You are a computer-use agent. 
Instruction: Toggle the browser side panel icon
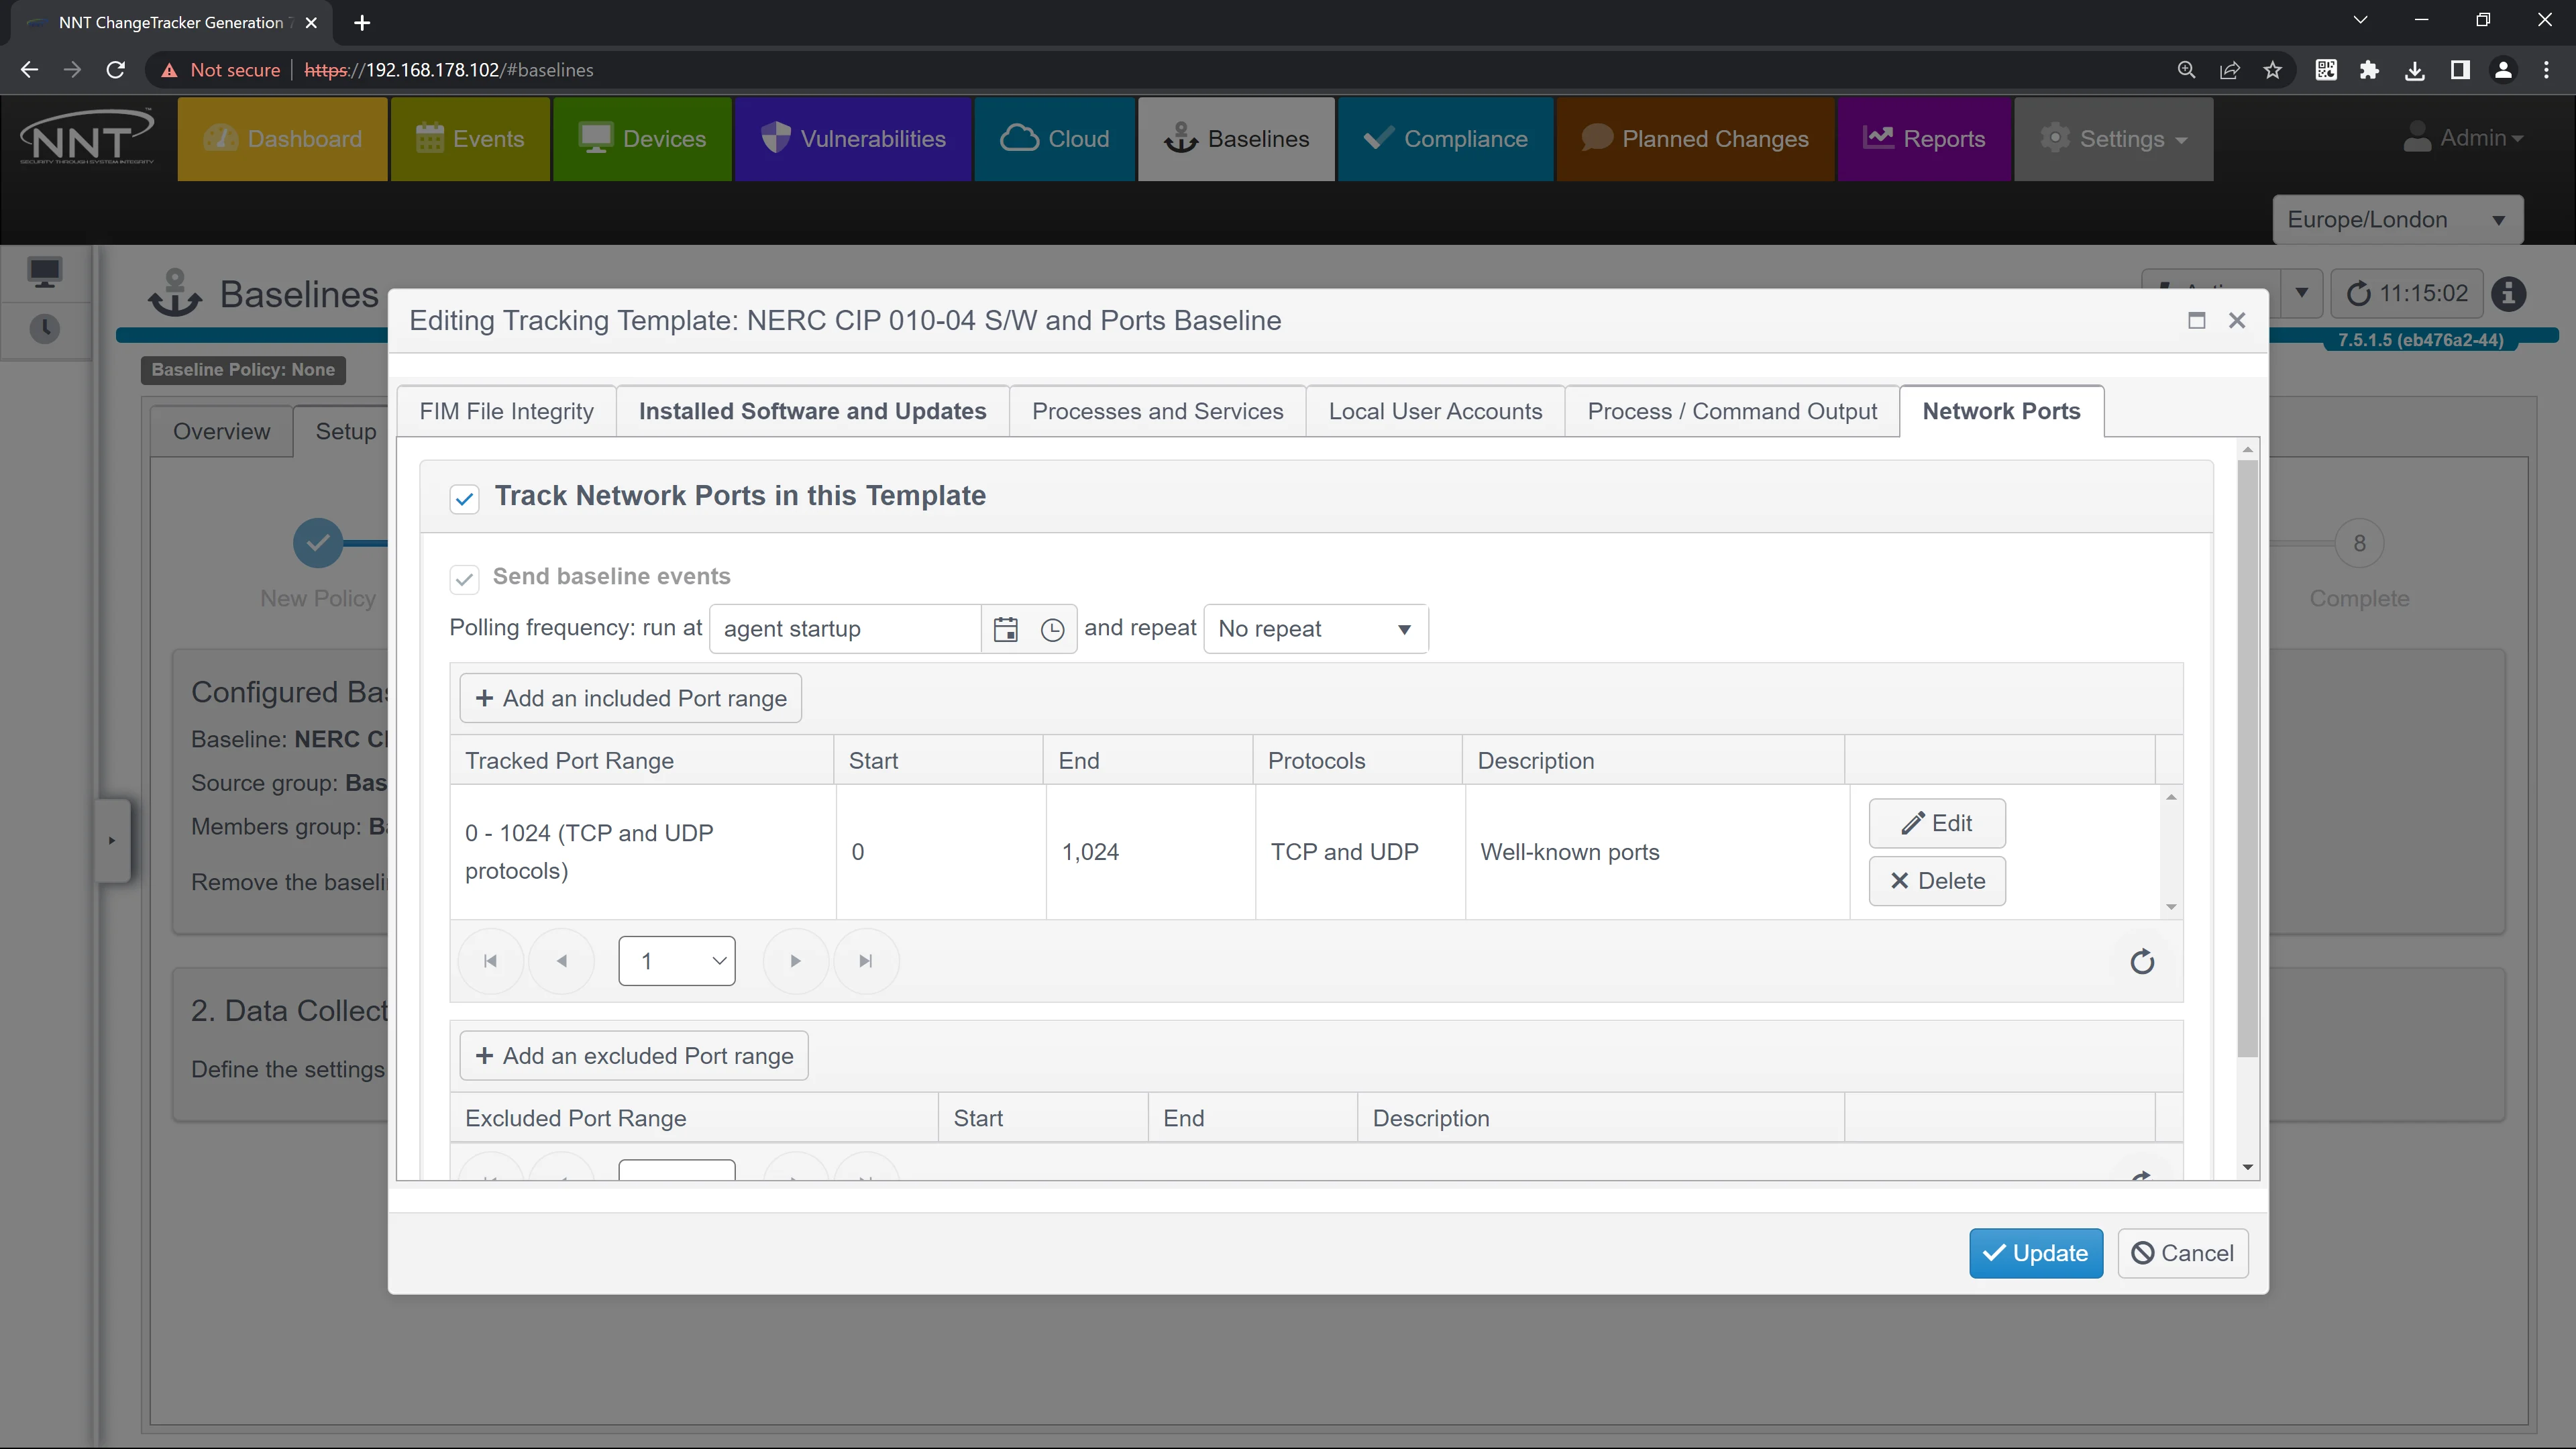(x=2460, y=70)
